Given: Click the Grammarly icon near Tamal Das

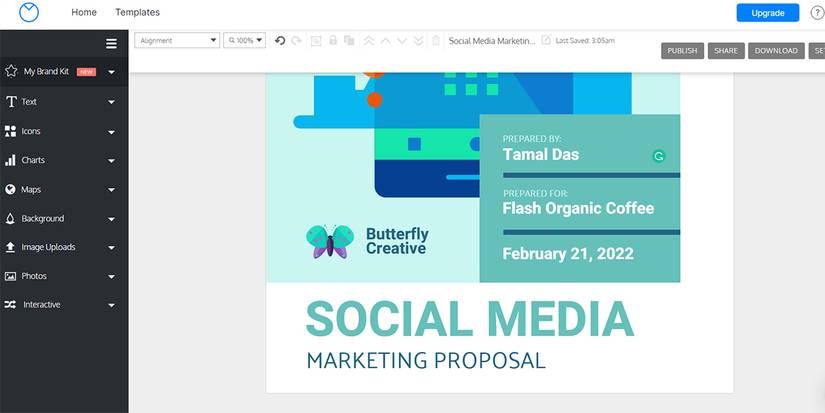Looking at the screenshot, I should pyautogui.click(x=658, y=156).
